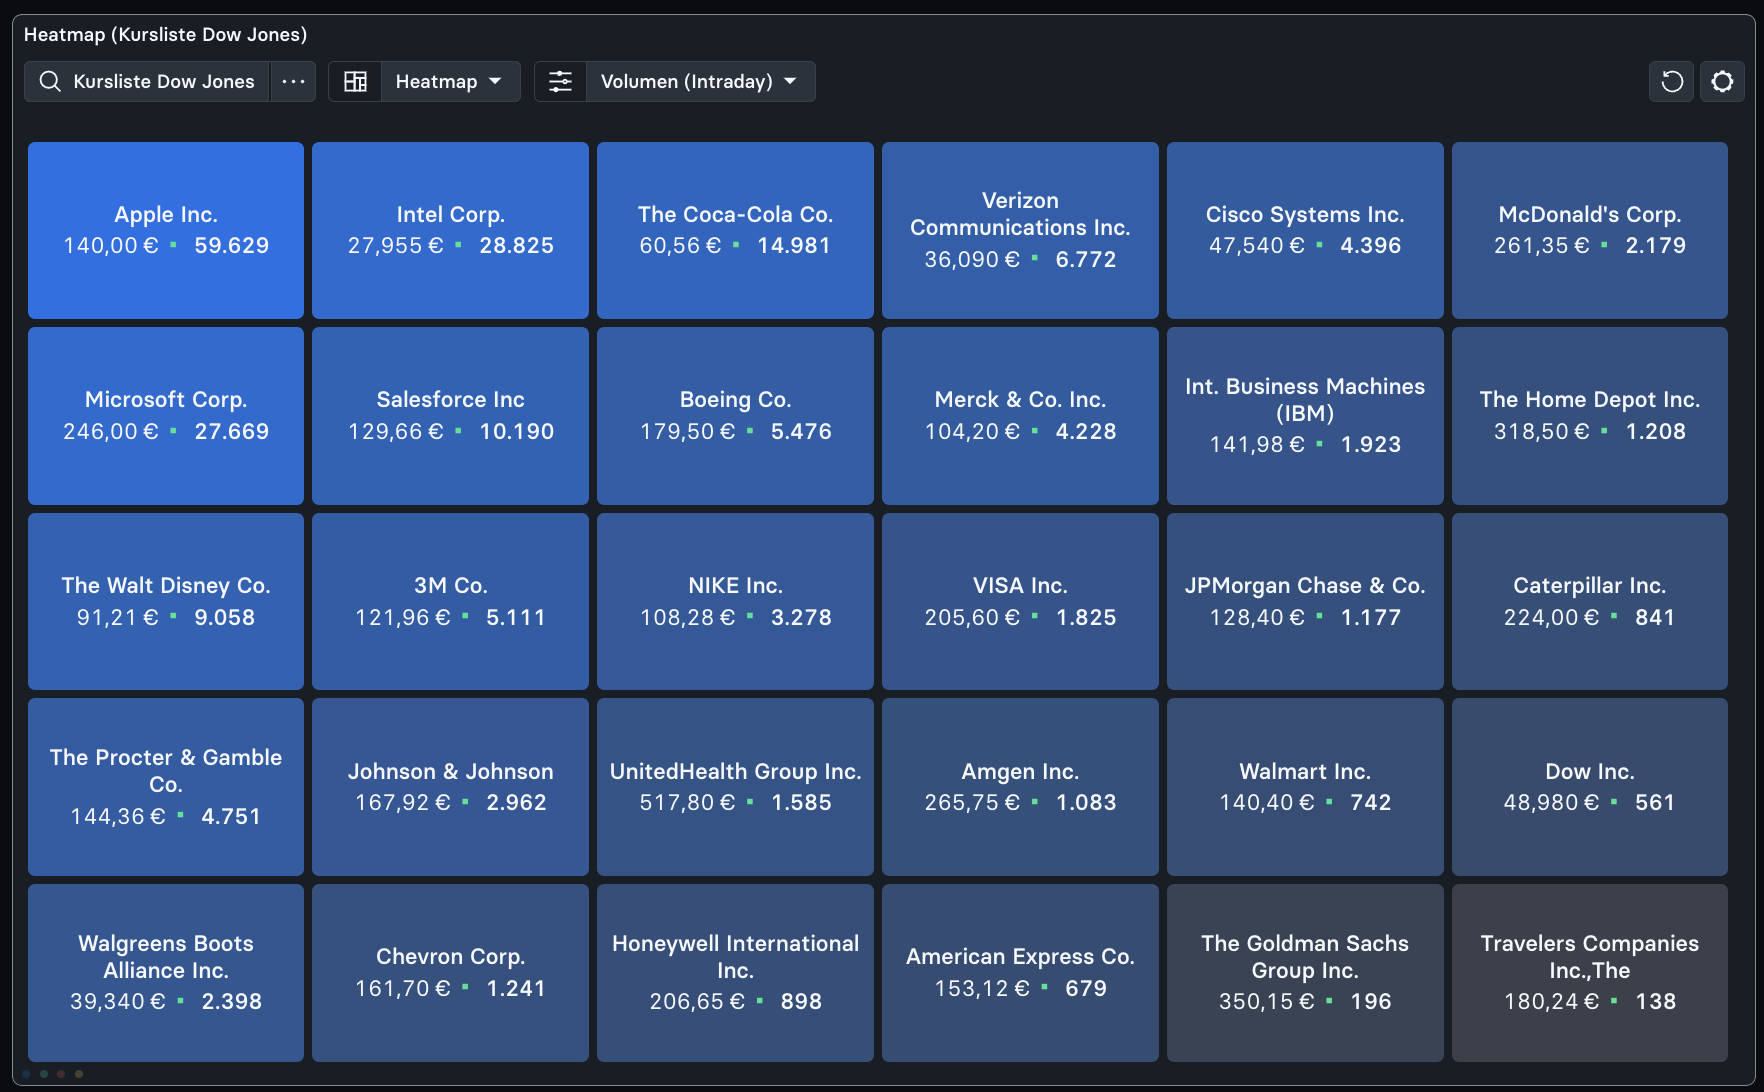
Task: Click Verizon Communications Inc. tile
Action: (1020, 230)
